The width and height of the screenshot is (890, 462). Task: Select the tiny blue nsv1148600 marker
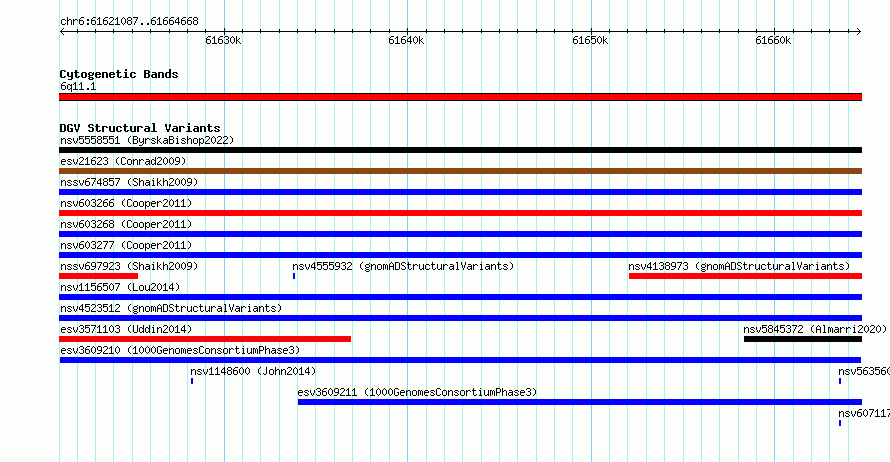click(x=192, y=381)
